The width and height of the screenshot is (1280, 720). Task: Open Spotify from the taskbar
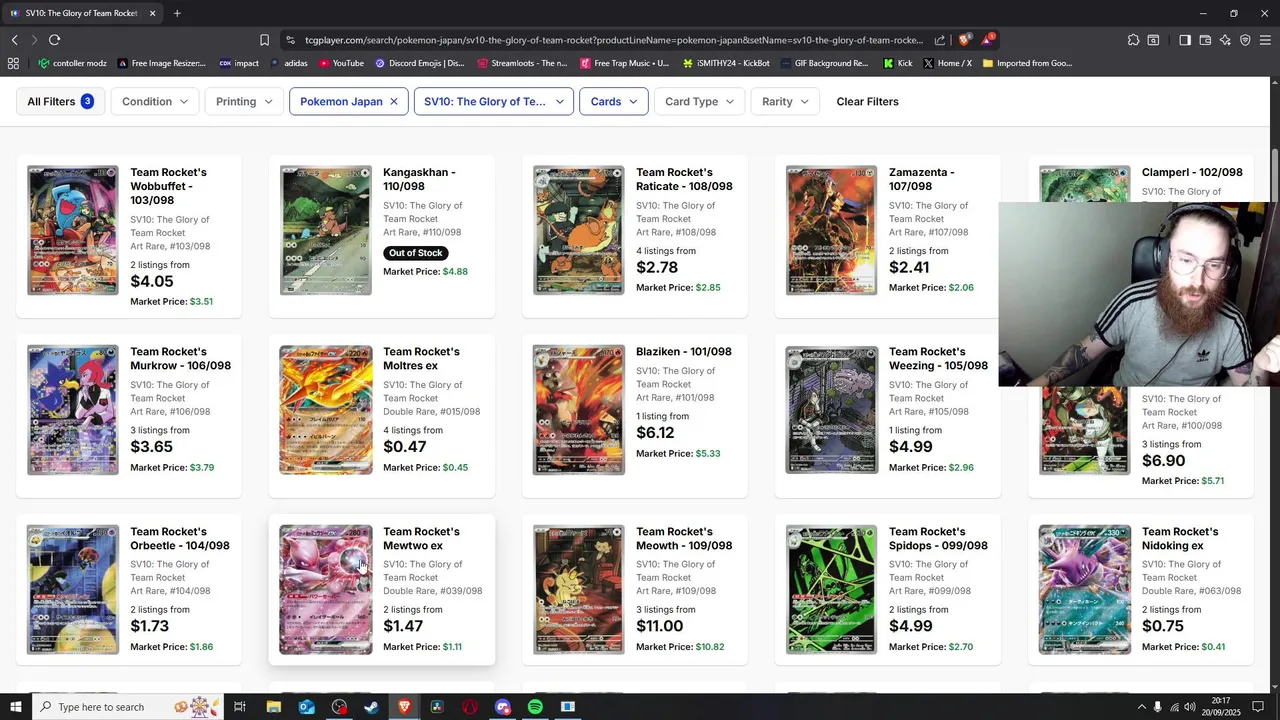pyautogui.click(x=535, y=707)
